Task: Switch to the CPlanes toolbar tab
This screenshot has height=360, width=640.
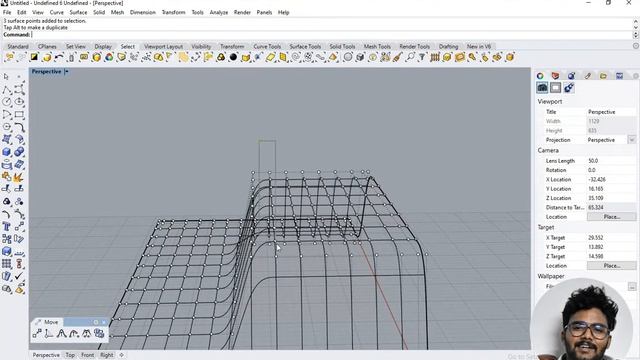Action: point(47,47)
